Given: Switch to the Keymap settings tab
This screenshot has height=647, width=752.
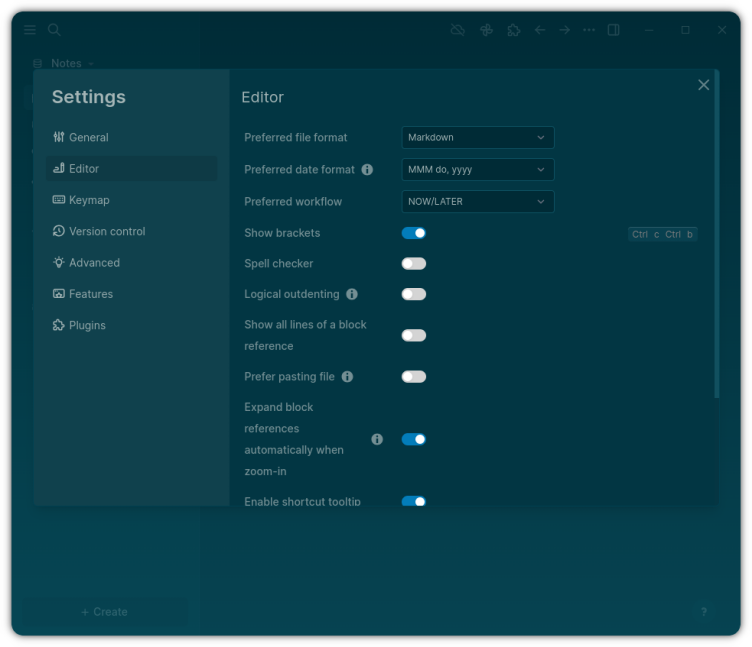Looking at the screenshot, I should pos(89,200).
